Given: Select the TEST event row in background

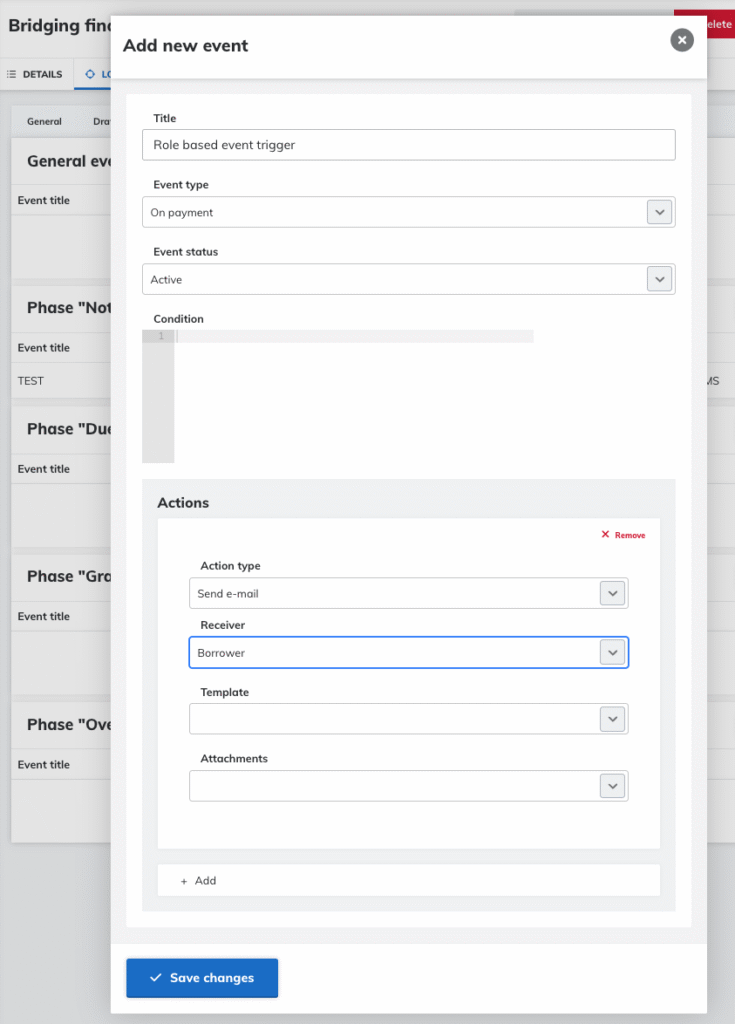Looking at the screenshot, I should tap(31, 381).
